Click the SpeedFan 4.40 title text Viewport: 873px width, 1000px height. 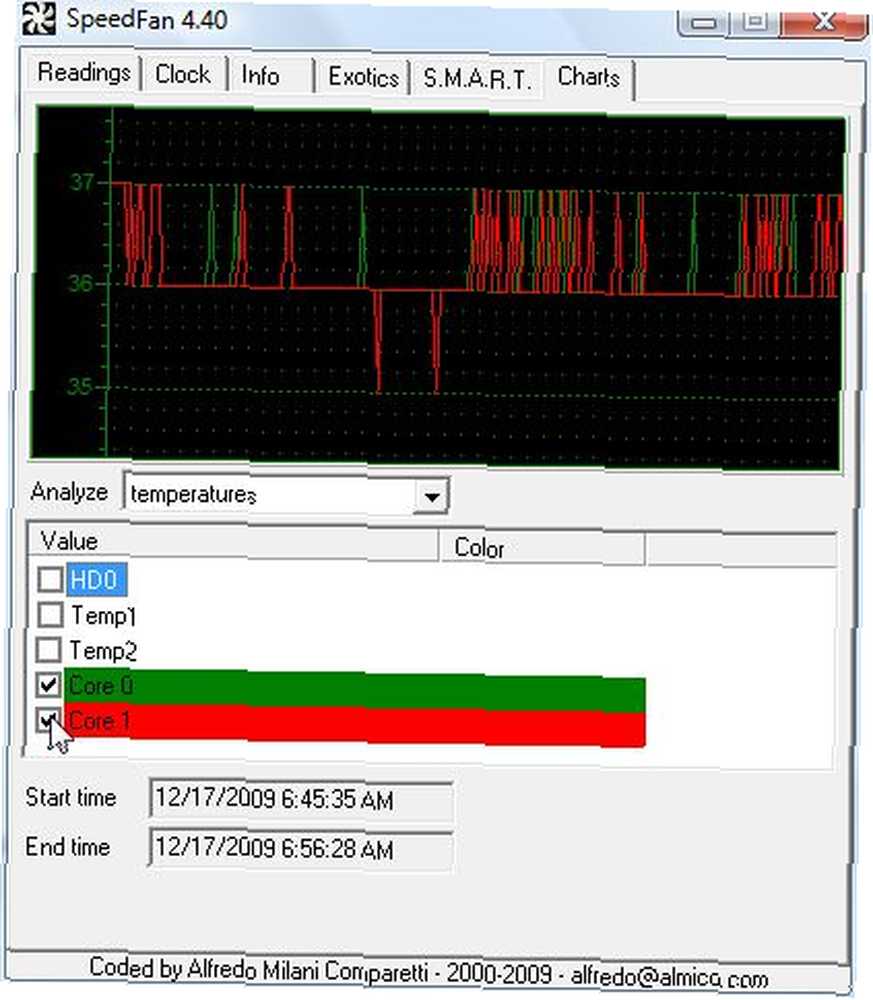tap(147, 20)
